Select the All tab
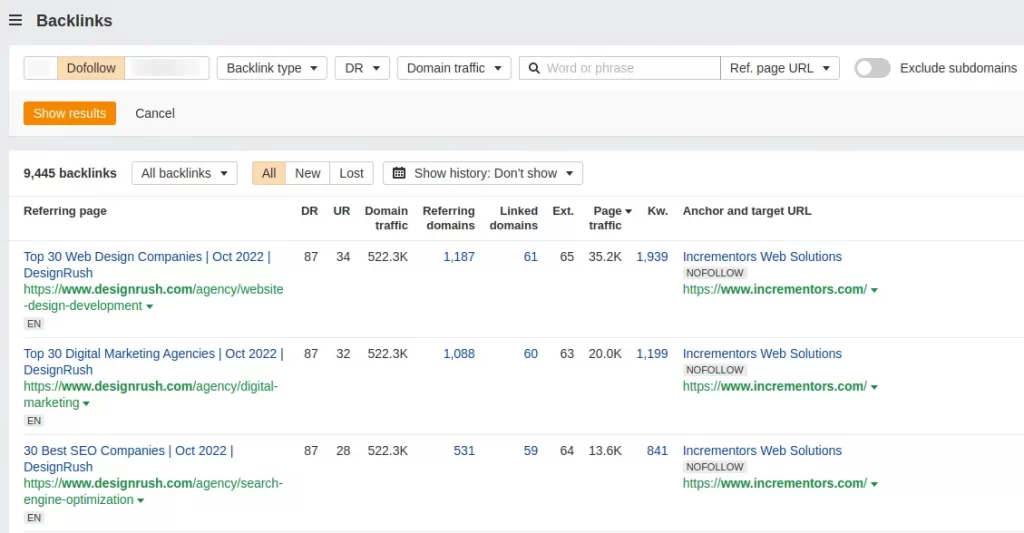The image size is (1024, 533). coord(269,173)
